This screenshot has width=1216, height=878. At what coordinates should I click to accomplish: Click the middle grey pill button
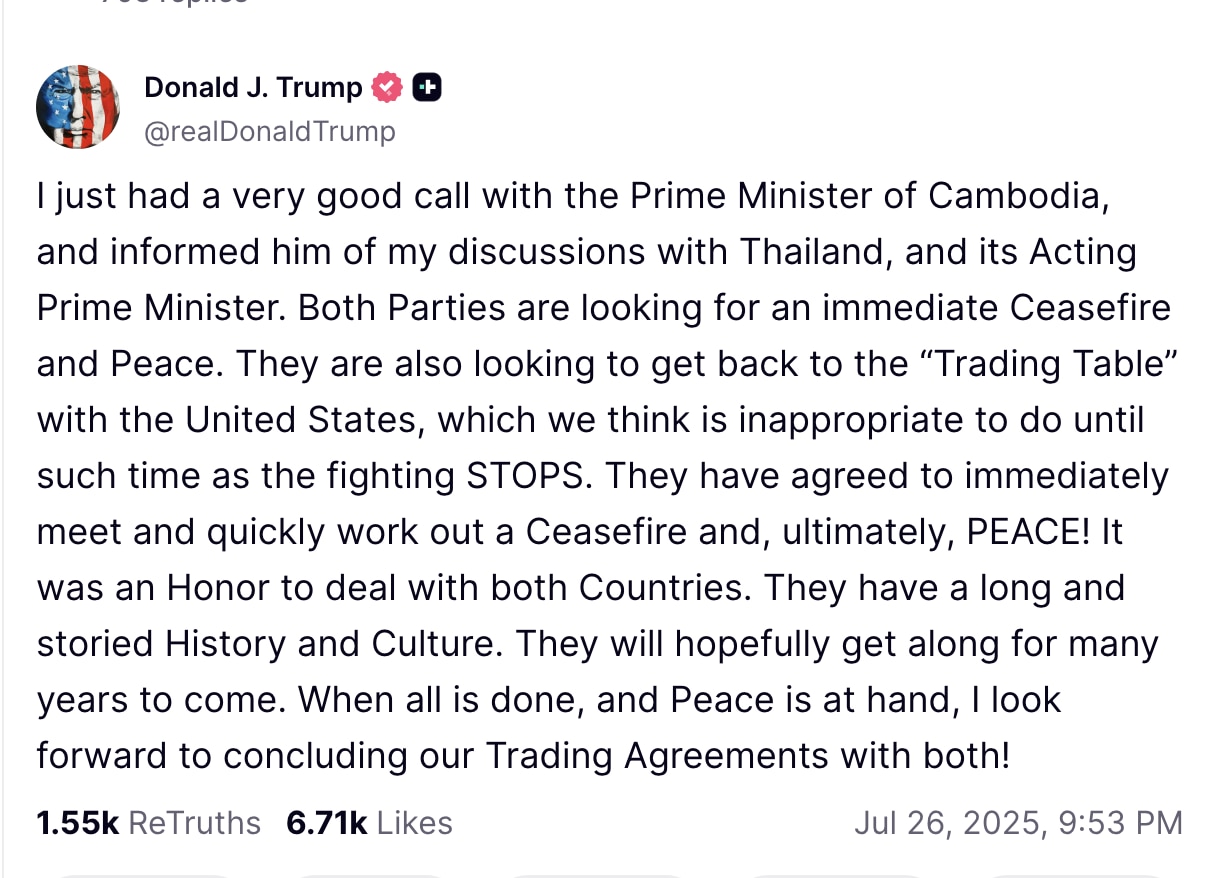pos(597,873)
